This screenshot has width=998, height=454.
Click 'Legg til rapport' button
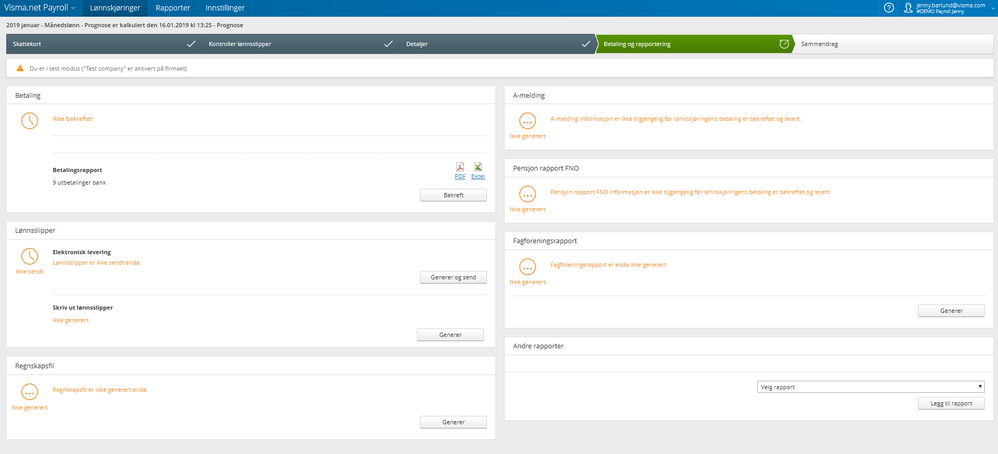951,404
